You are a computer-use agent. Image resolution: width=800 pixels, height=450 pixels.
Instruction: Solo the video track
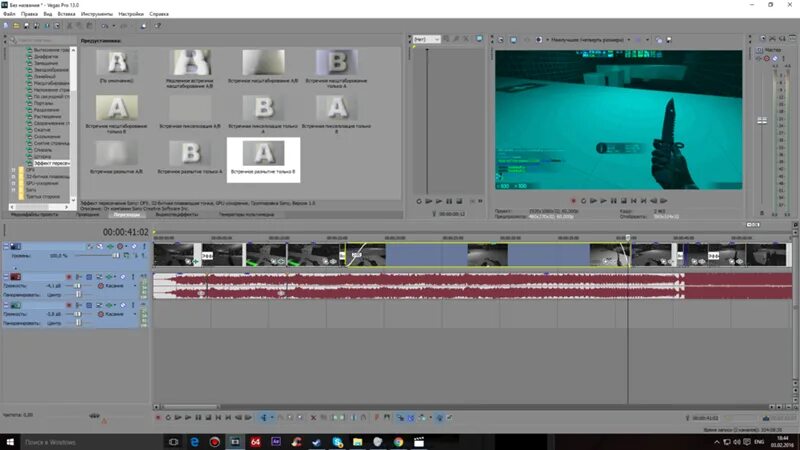(144, 246)
